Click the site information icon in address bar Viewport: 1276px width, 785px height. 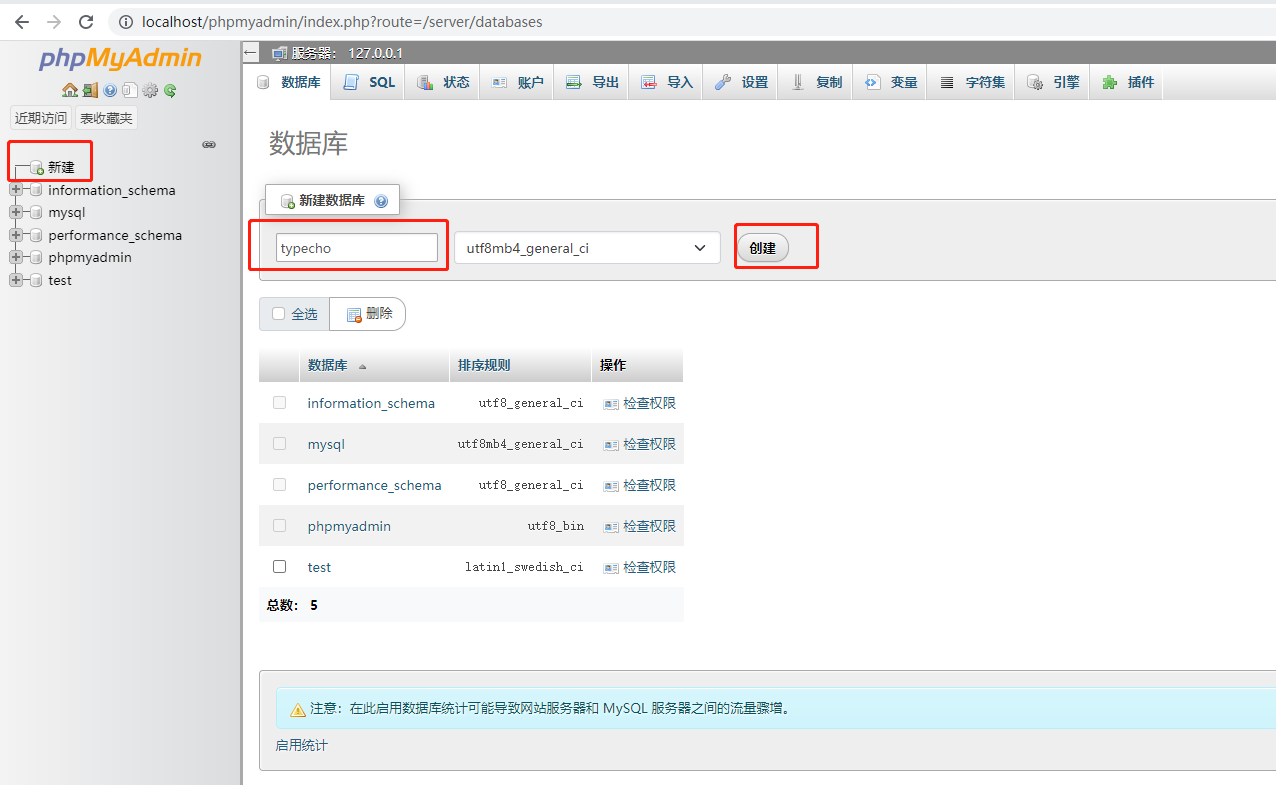(126, 21)
